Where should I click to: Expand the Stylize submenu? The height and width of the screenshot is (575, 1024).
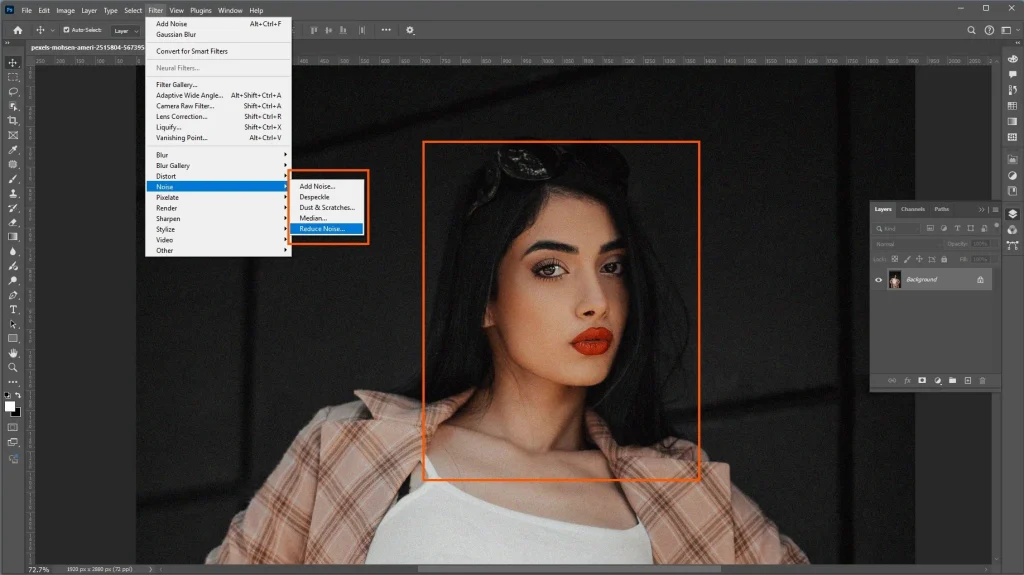218,229
